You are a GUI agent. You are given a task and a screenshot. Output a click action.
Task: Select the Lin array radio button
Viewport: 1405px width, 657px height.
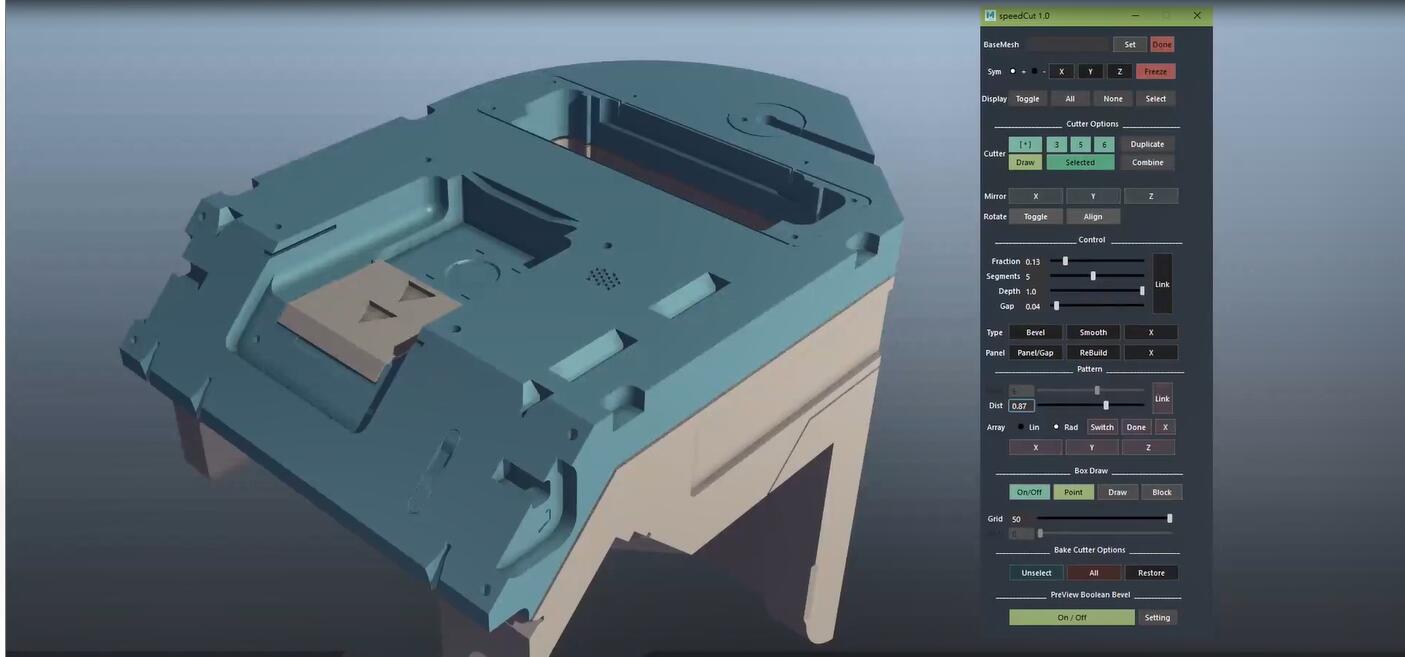point(1020,427)
